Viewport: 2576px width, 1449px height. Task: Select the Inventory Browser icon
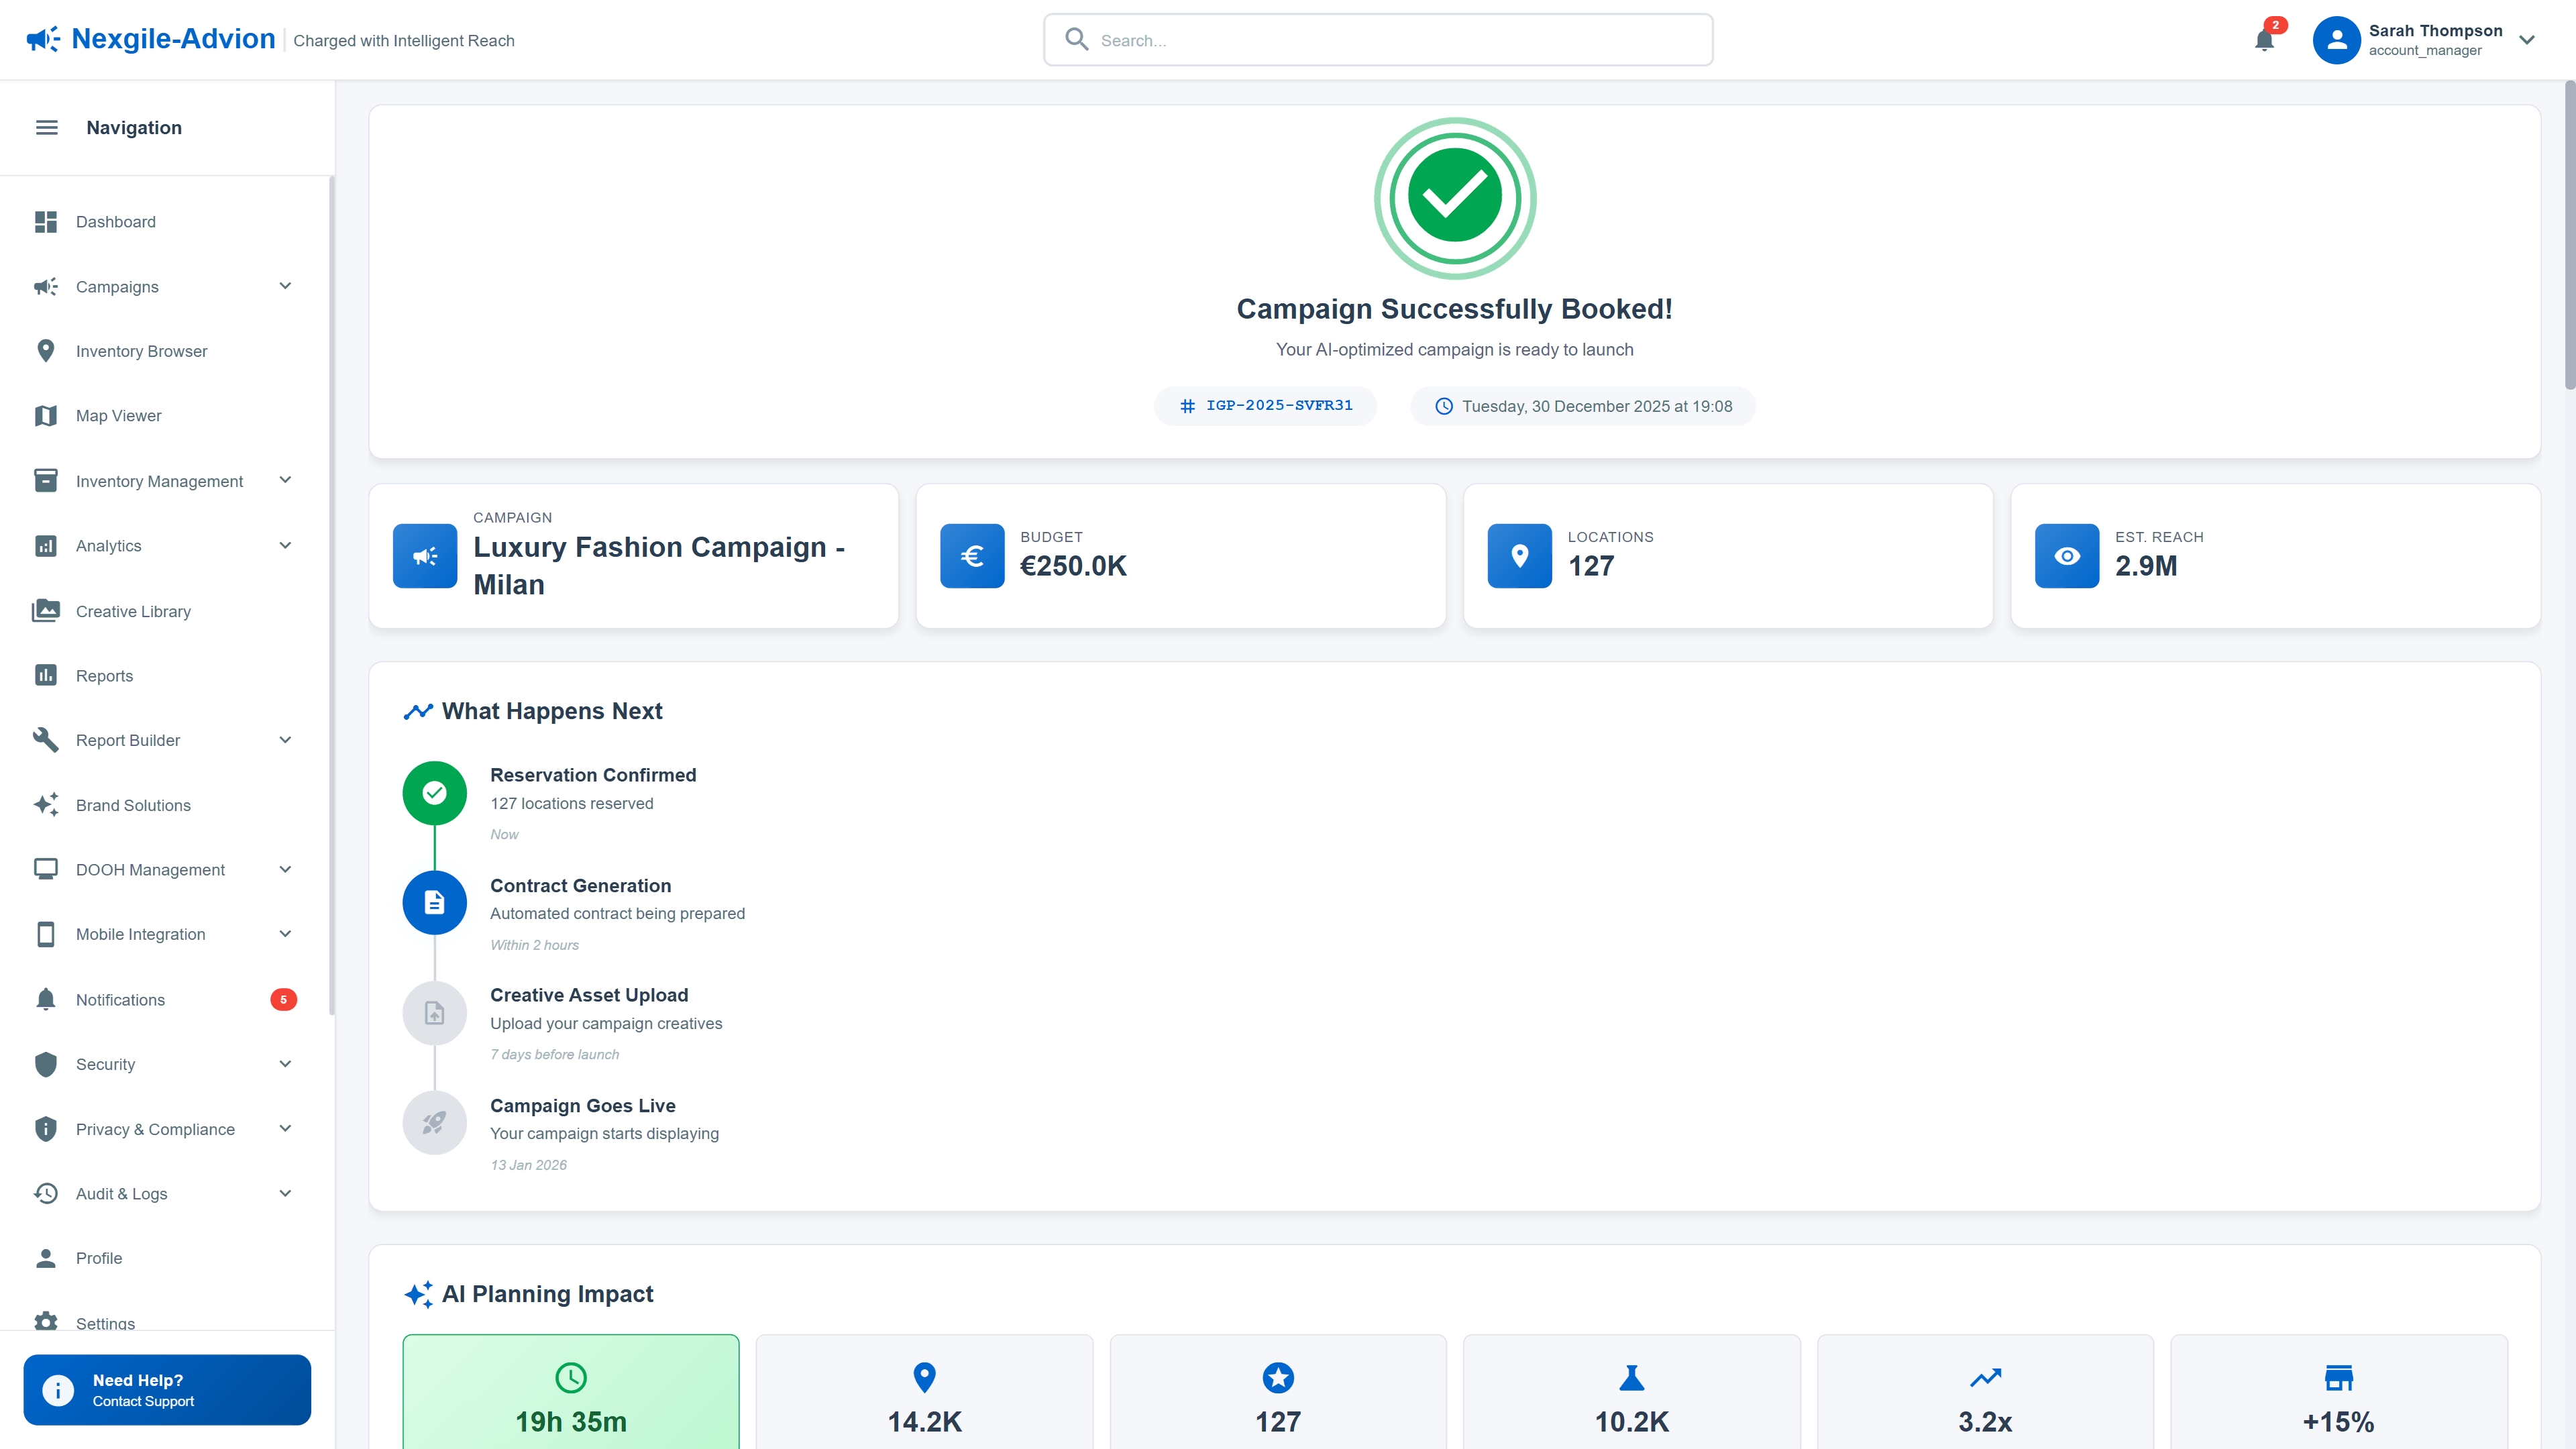point(46,351)
